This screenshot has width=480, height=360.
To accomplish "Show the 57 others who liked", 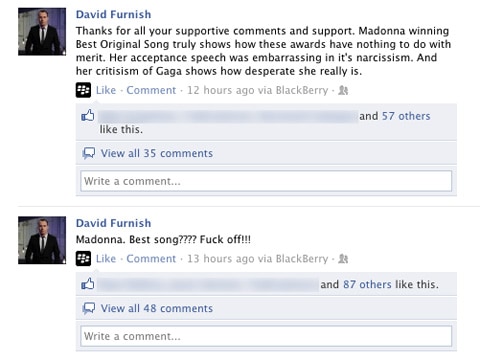I will coord(406,116).
